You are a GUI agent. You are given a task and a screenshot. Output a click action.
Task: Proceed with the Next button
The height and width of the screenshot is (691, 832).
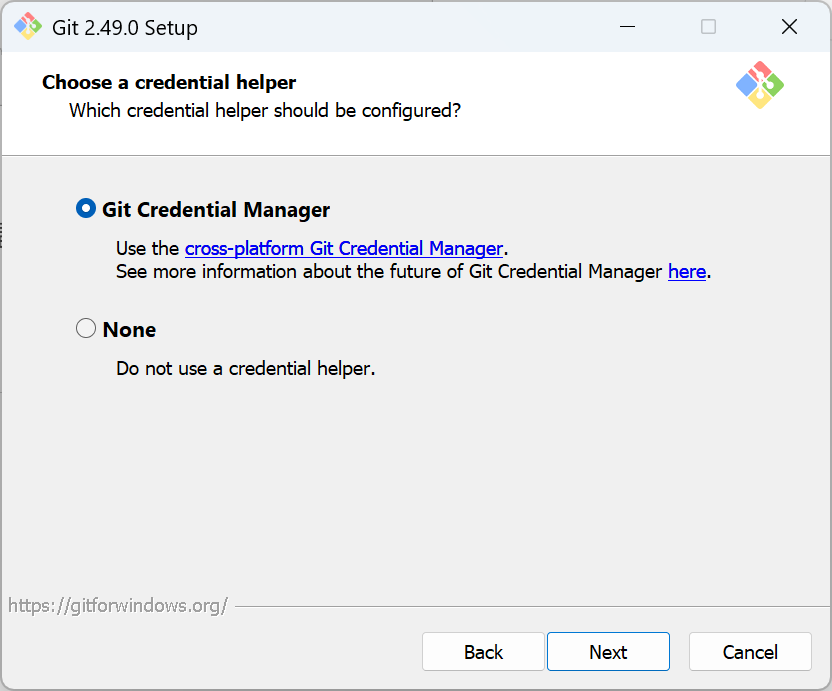click(608, 652)
